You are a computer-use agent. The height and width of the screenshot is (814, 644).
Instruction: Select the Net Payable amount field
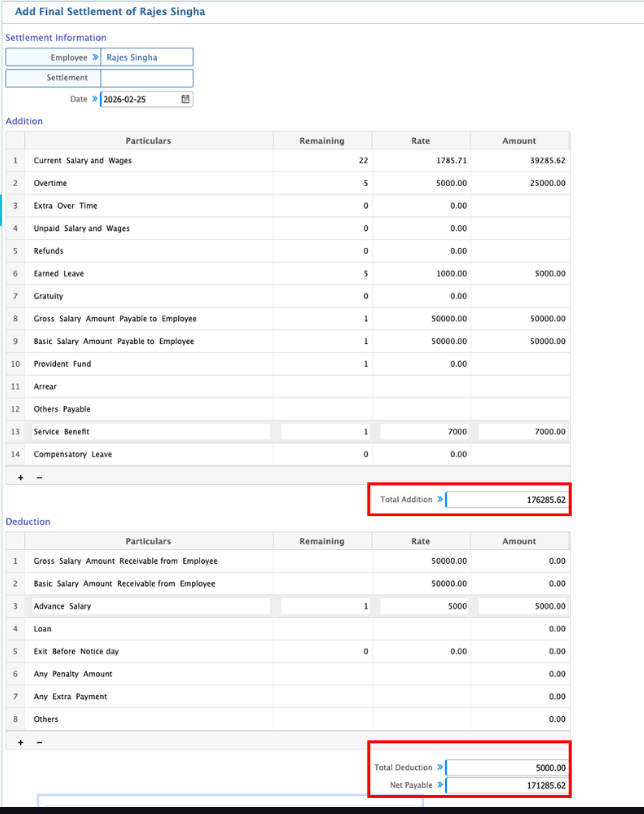coord(508,785)
